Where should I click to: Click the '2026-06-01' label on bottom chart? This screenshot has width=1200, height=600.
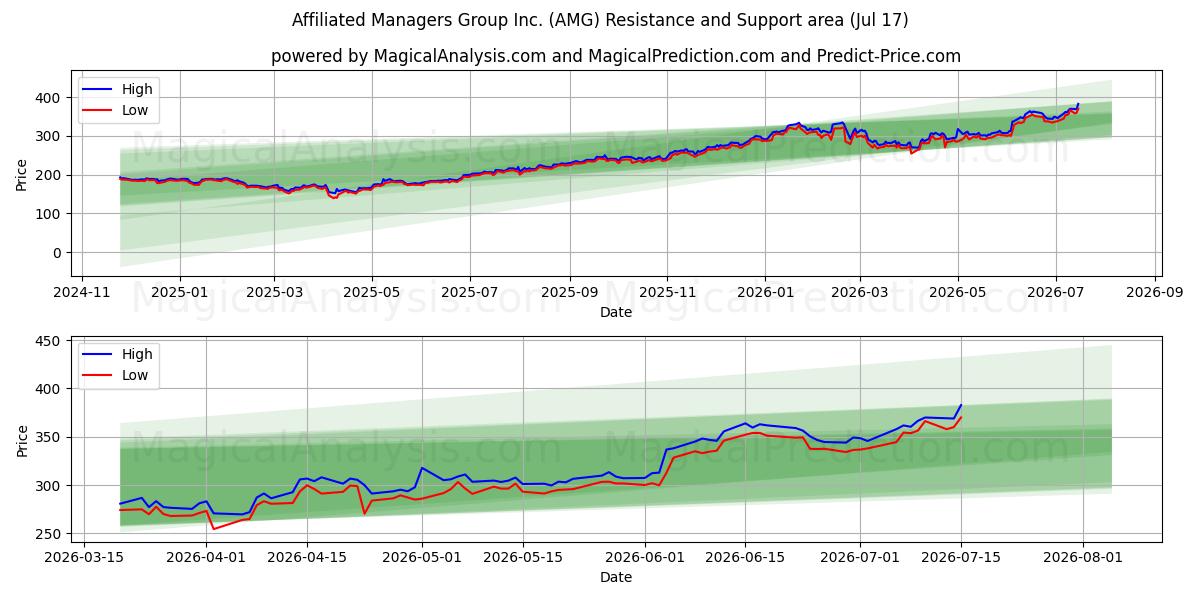[645, 558]
